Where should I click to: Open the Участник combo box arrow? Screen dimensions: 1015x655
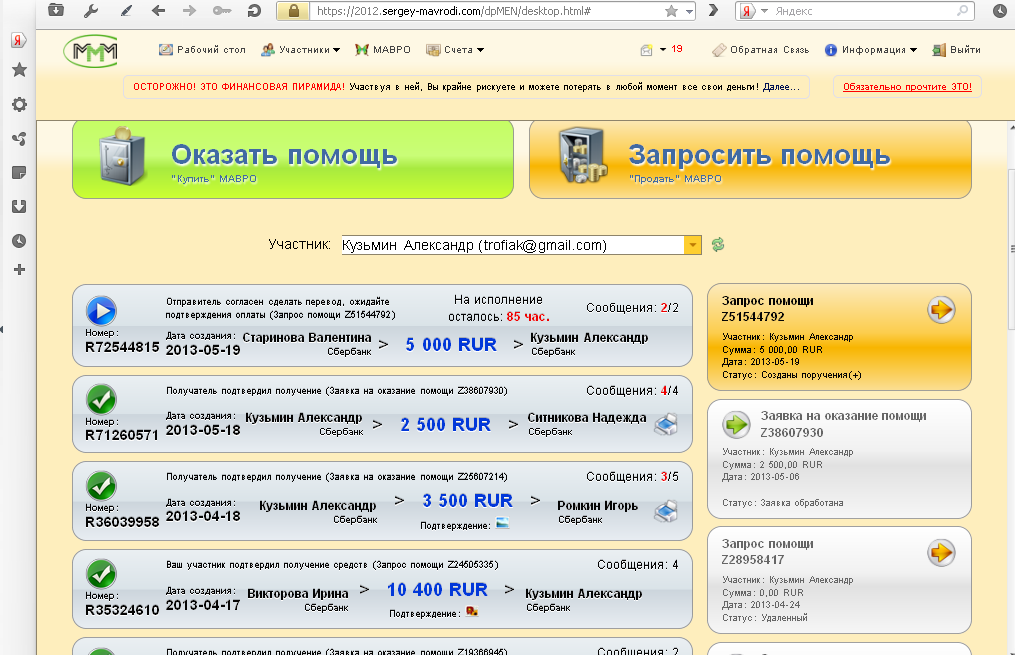tap(693, 245)
